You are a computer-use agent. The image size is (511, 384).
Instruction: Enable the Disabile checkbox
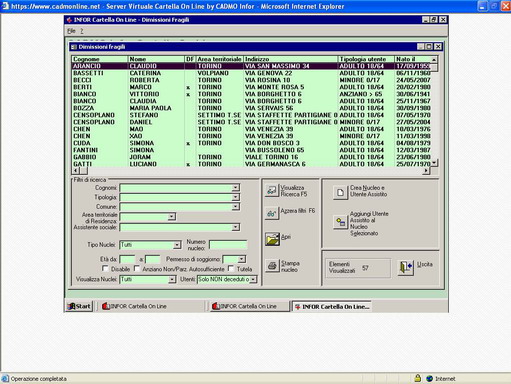point(105,268)
